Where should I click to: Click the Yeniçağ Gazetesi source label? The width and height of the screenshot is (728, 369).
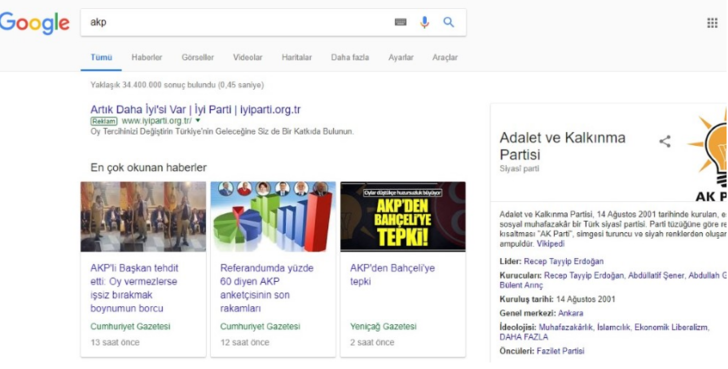pyautogui.click(x=383, y=327)
